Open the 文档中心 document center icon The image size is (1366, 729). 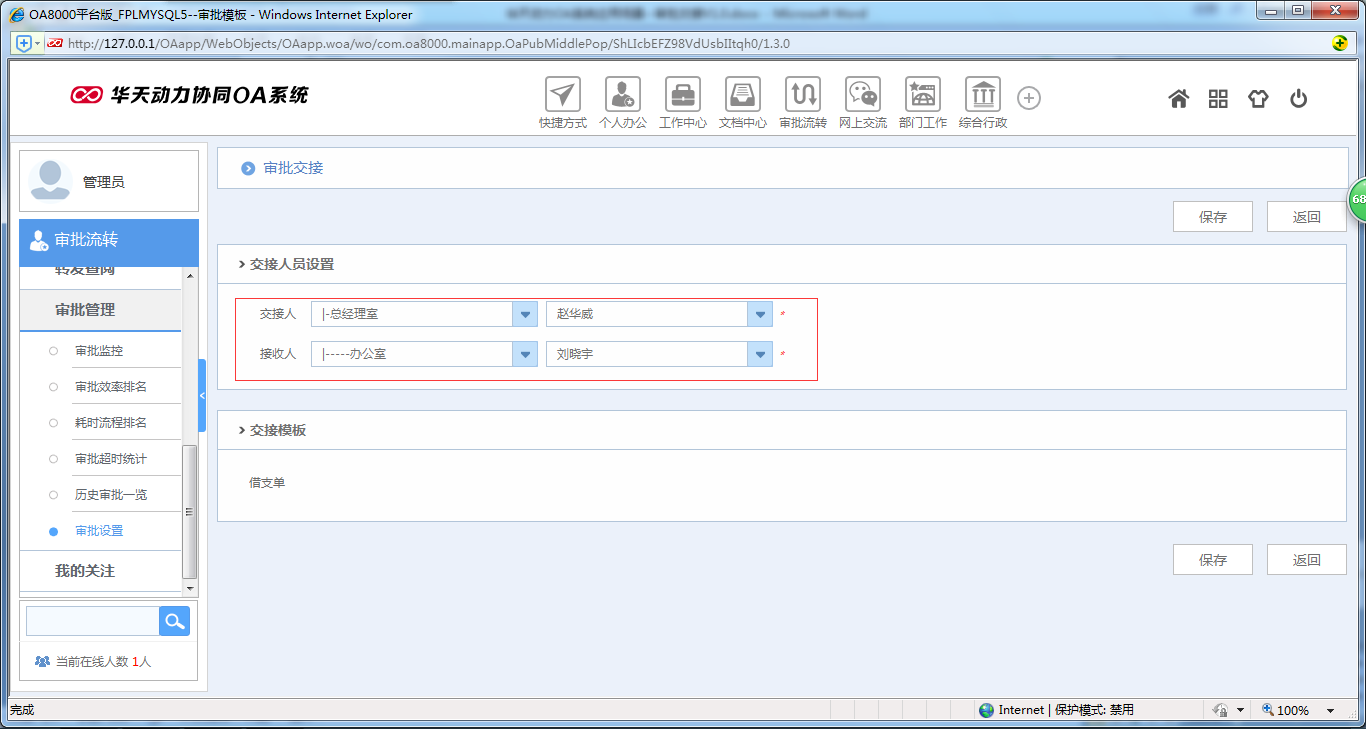pyautogui.click(x=742, y=95)
